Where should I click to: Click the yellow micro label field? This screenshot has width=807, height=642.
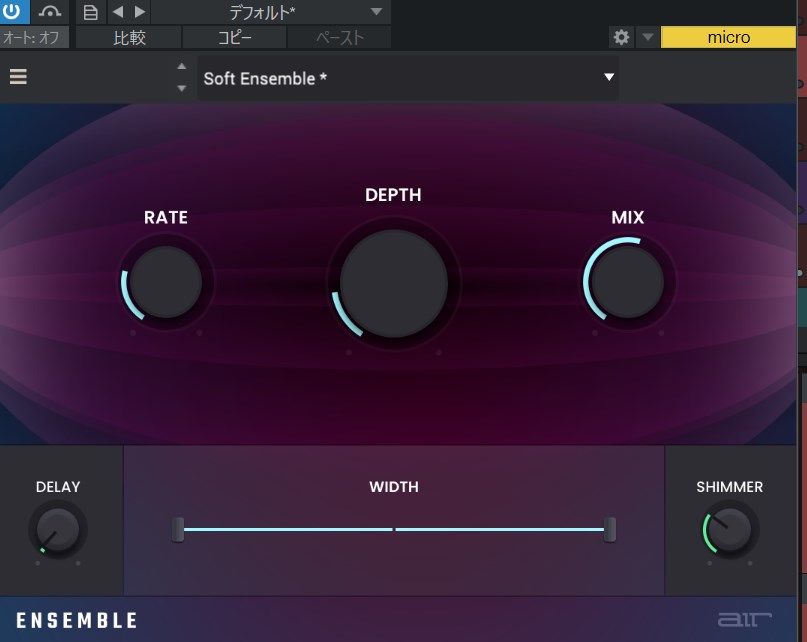coord(727,37)
